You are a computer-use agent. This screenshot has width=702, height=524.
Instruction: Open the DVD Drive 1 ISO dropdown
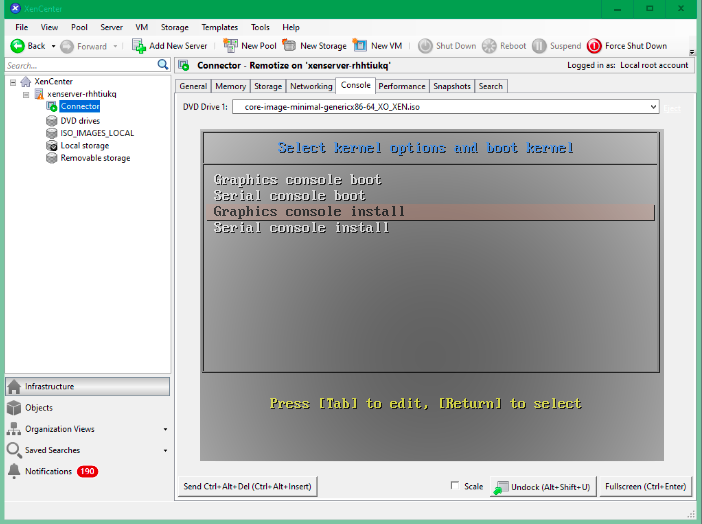pos(653,107)
